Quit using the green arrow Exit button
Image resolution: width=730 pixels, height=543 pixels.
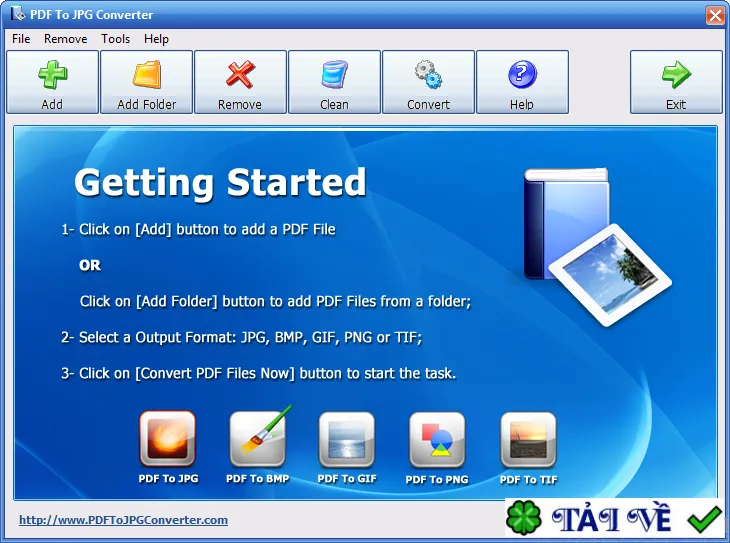coord(676,82)
